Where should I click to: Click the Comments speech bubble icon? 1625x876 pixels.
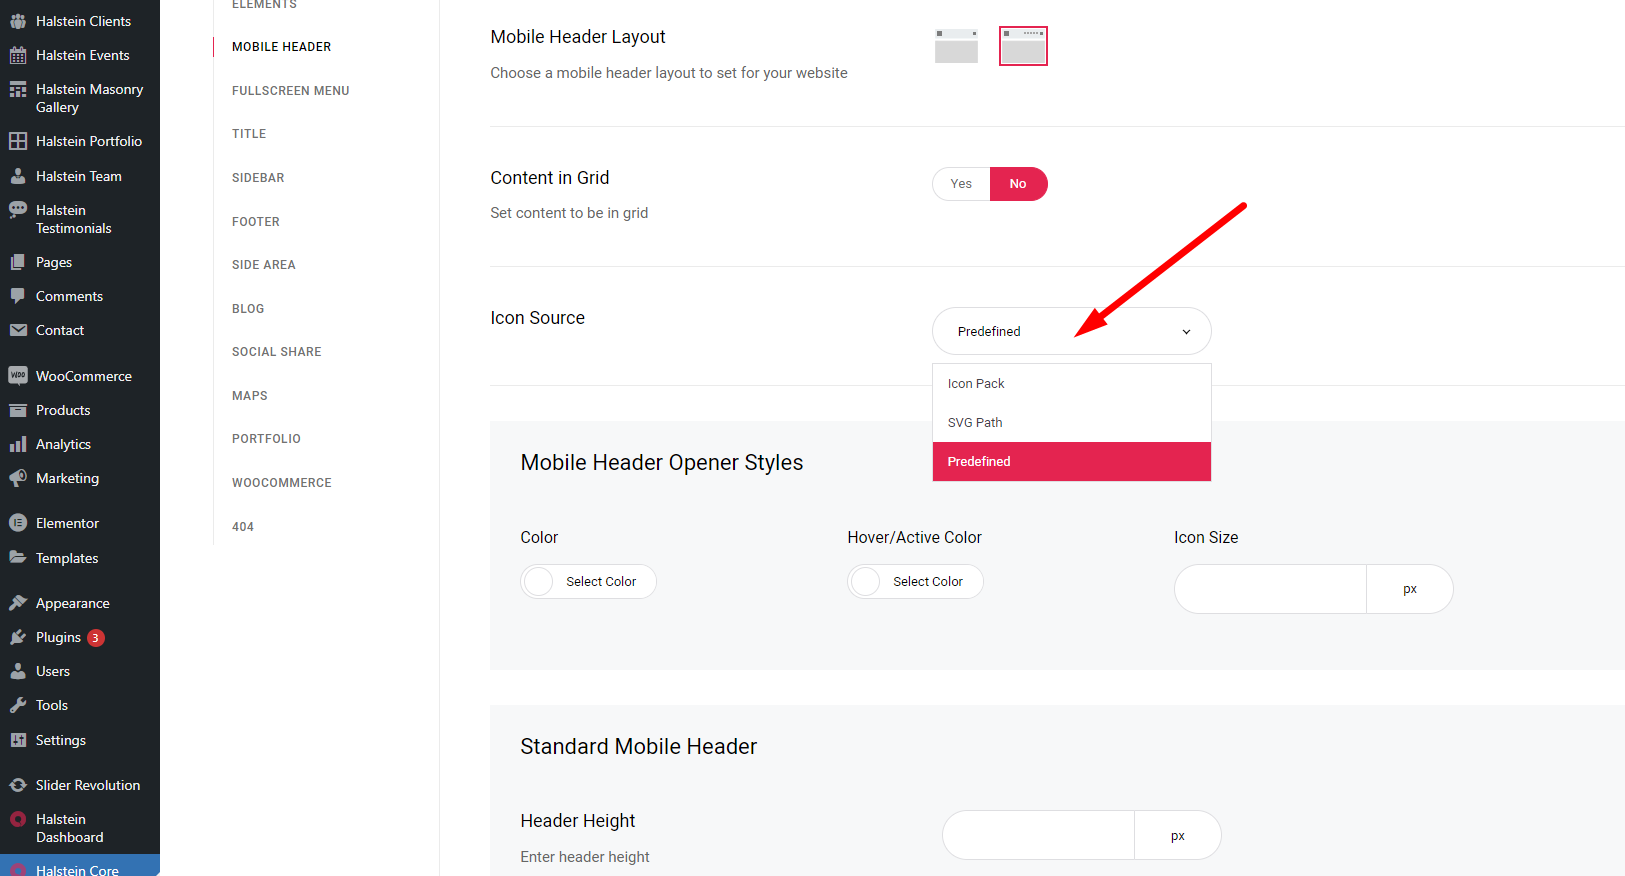pyautogui.click(x=18, y=296)
